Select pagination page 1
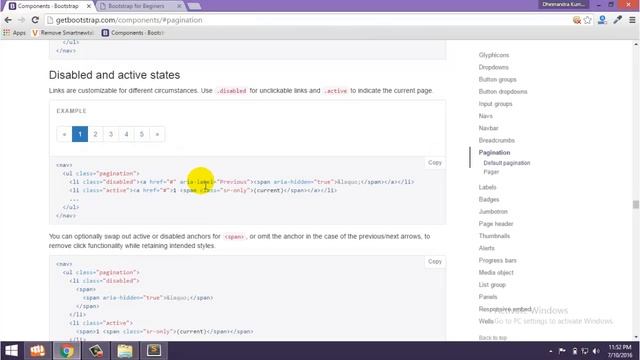 click(80, 134)
